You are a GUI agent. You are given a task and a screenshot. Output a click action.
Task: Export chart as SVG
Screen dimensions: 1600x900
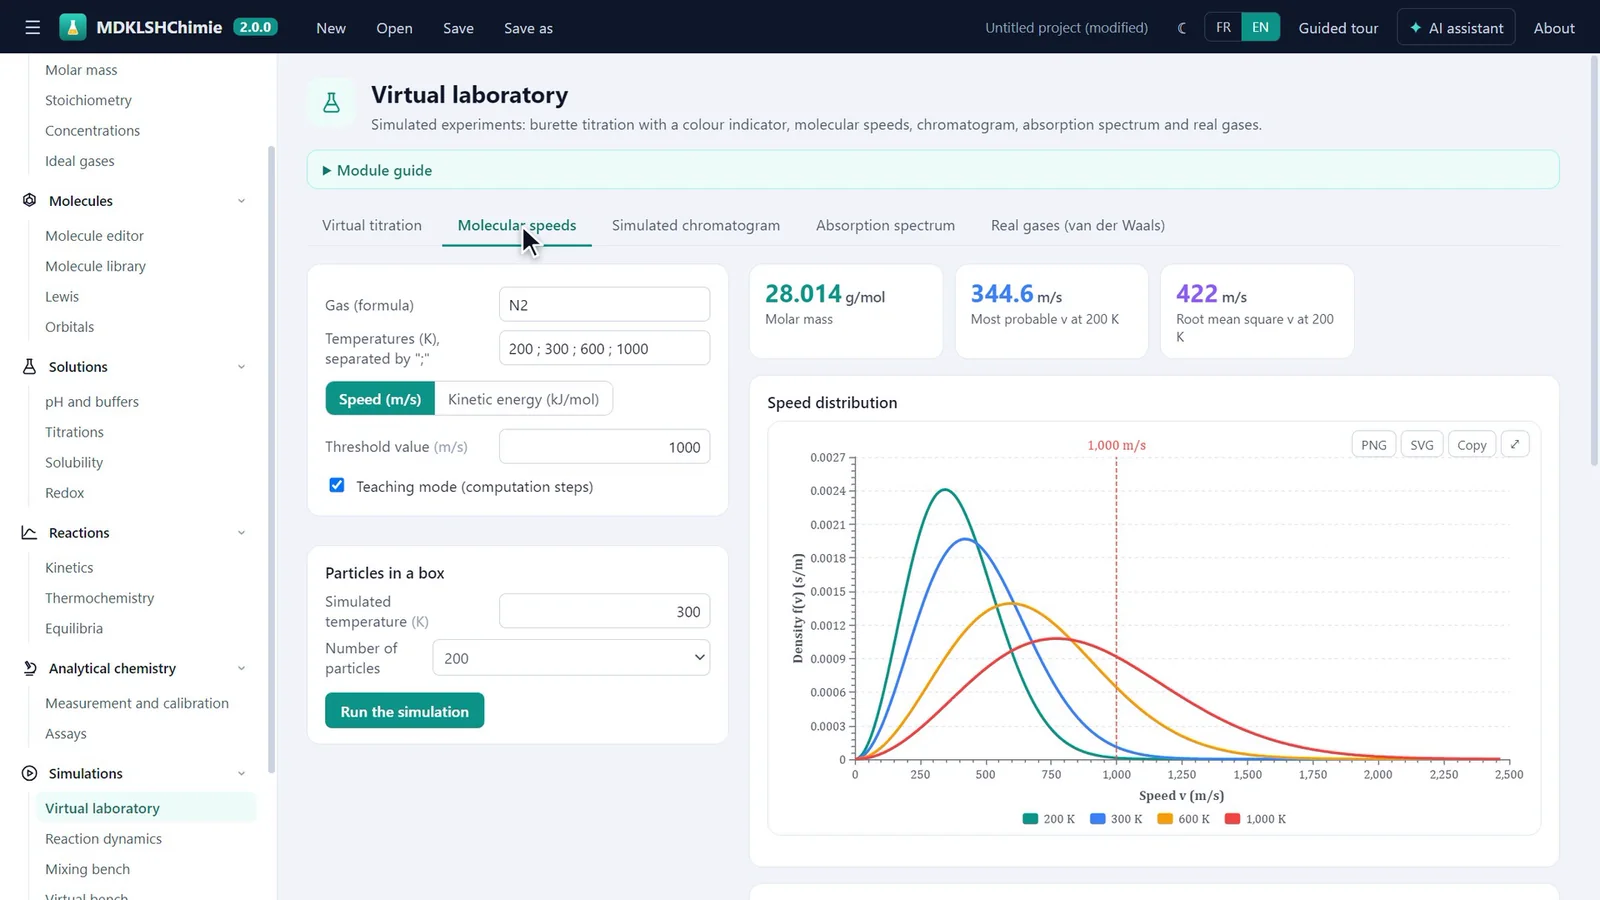coord(1421,445)
